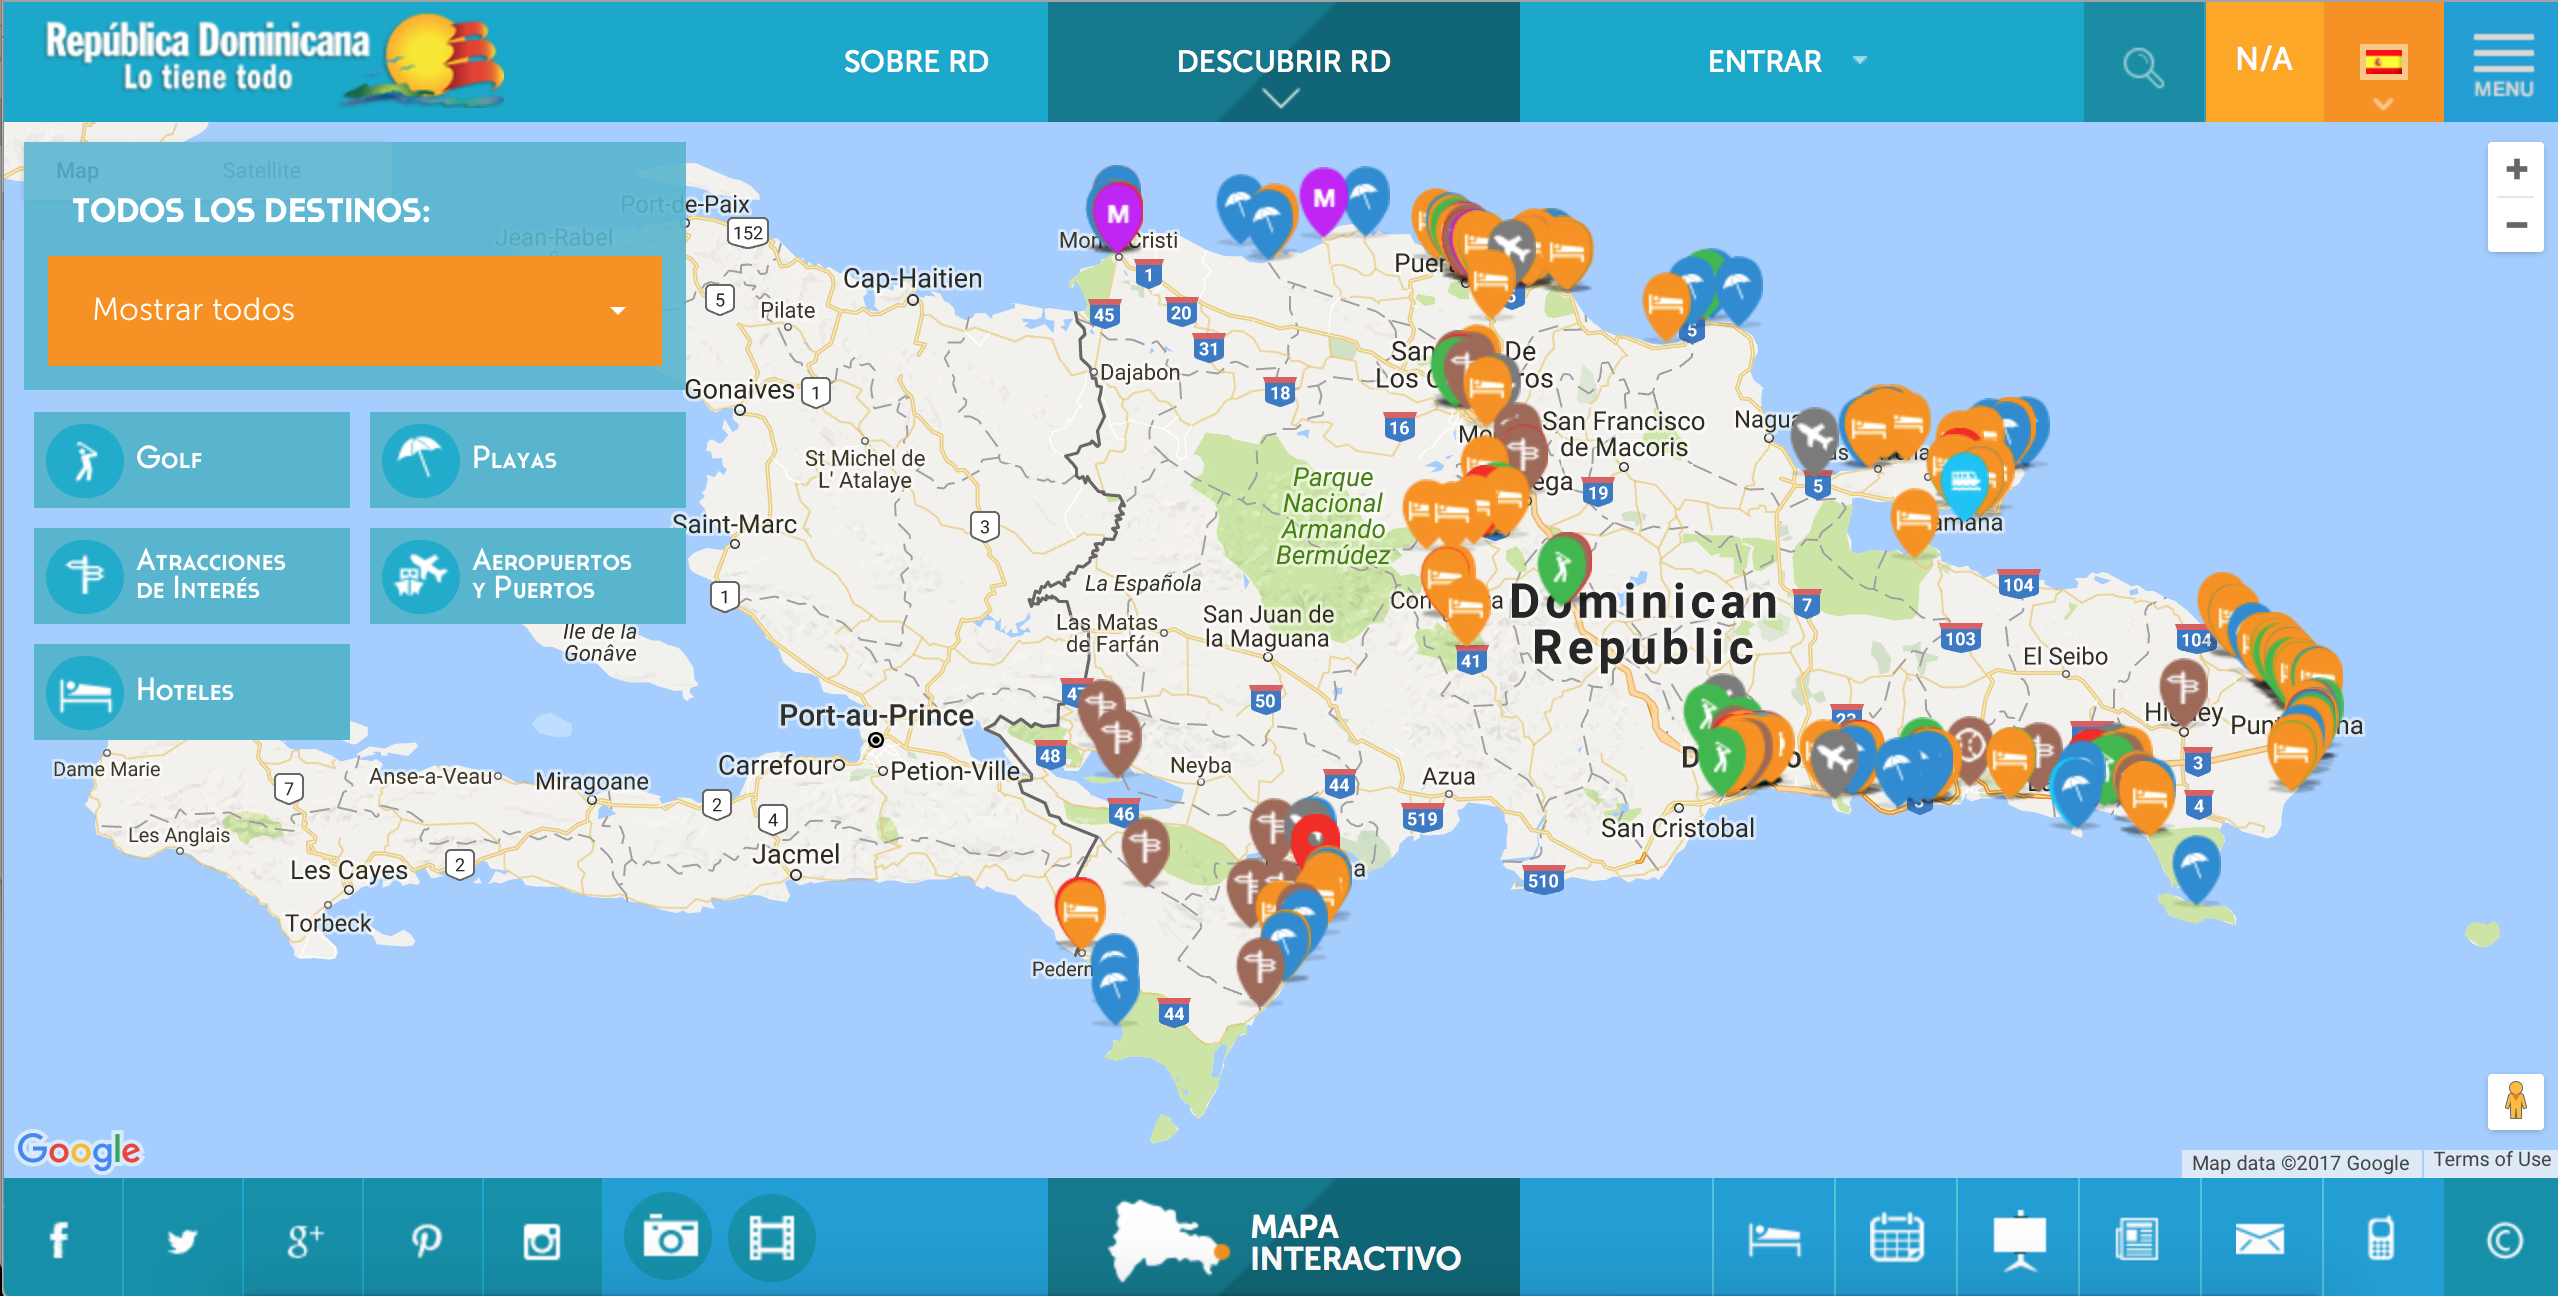Viewport: 2558px width, 1296px height.
Task: Click the green golf marker near Dominican Republic label
Action: [1562, 568]
